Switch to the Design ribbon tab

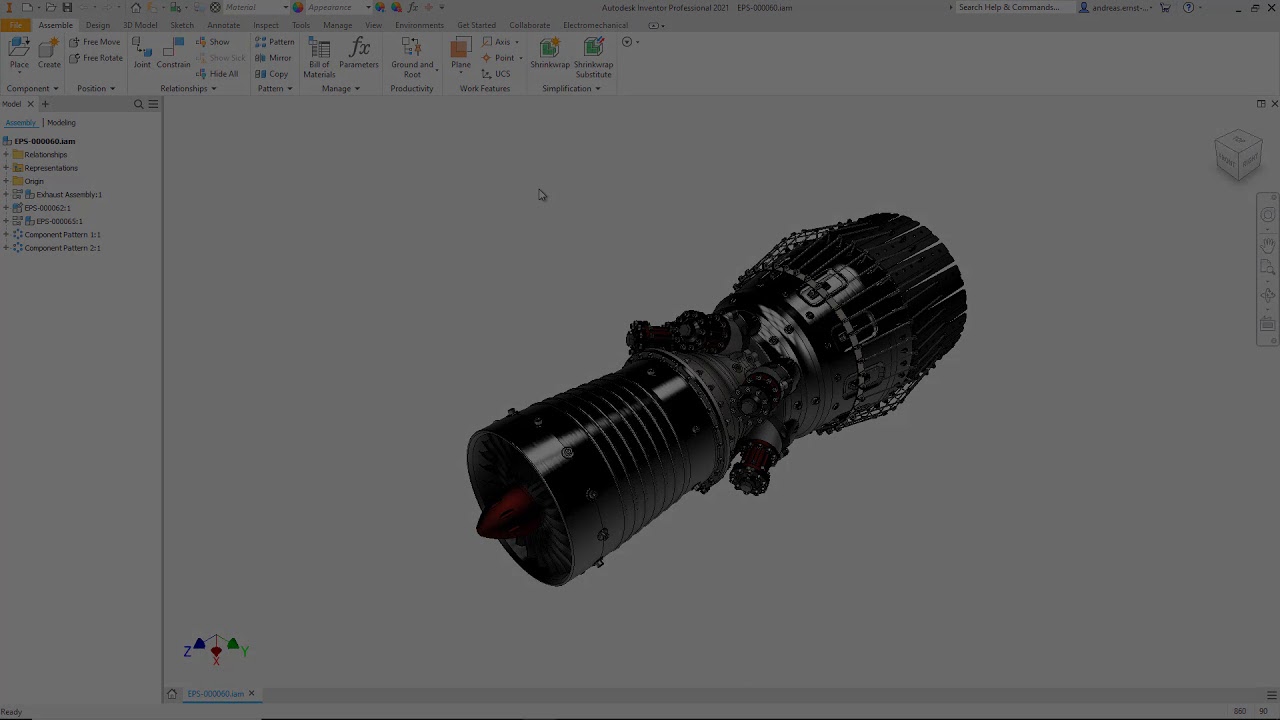coord(98,25)
